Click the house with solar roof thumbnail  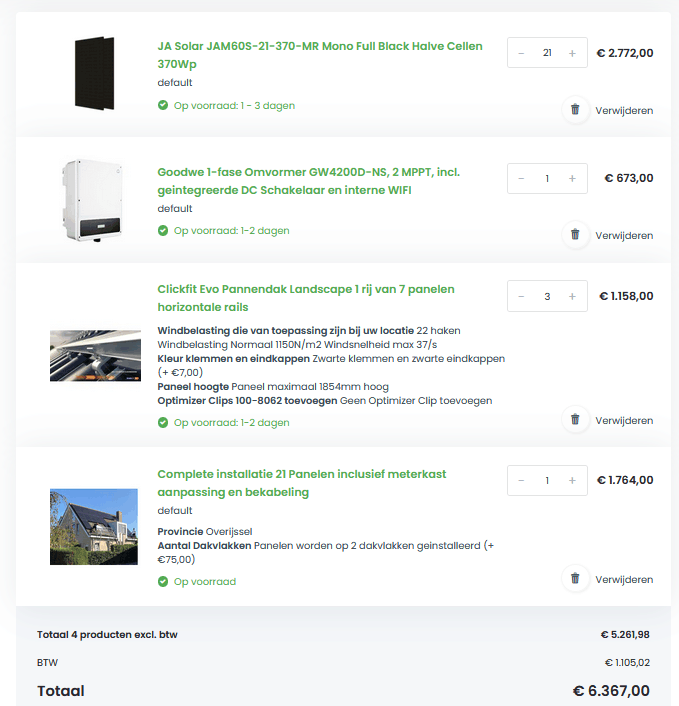[x=94, y=527]
